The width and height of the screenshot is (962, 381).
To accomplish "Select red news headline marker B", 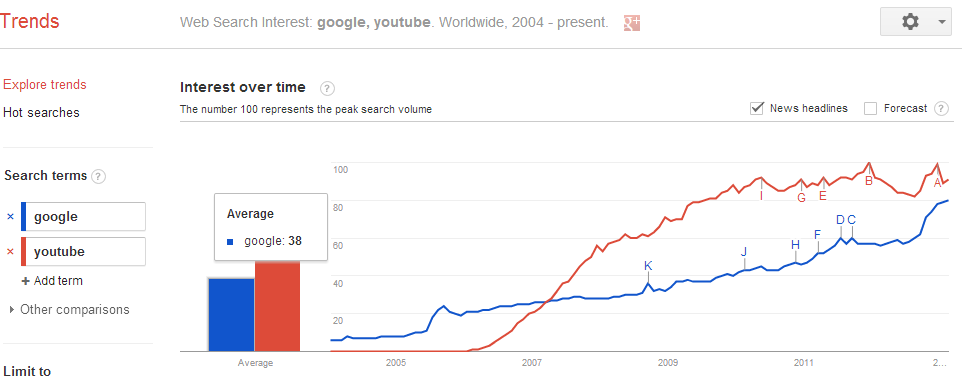I will 869,181.
